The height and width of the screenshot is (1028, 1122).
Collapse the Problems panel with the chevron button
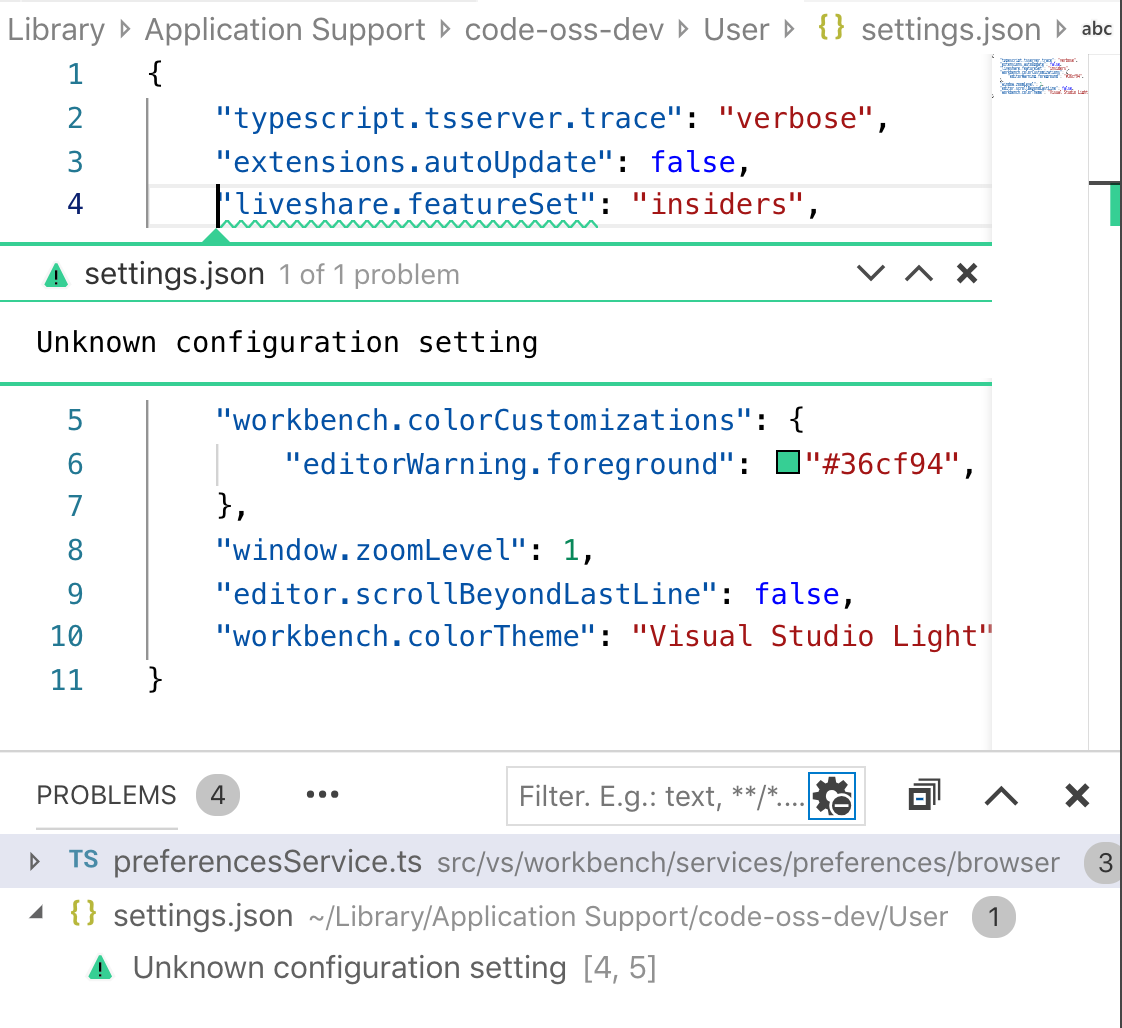coord(1001,795)
